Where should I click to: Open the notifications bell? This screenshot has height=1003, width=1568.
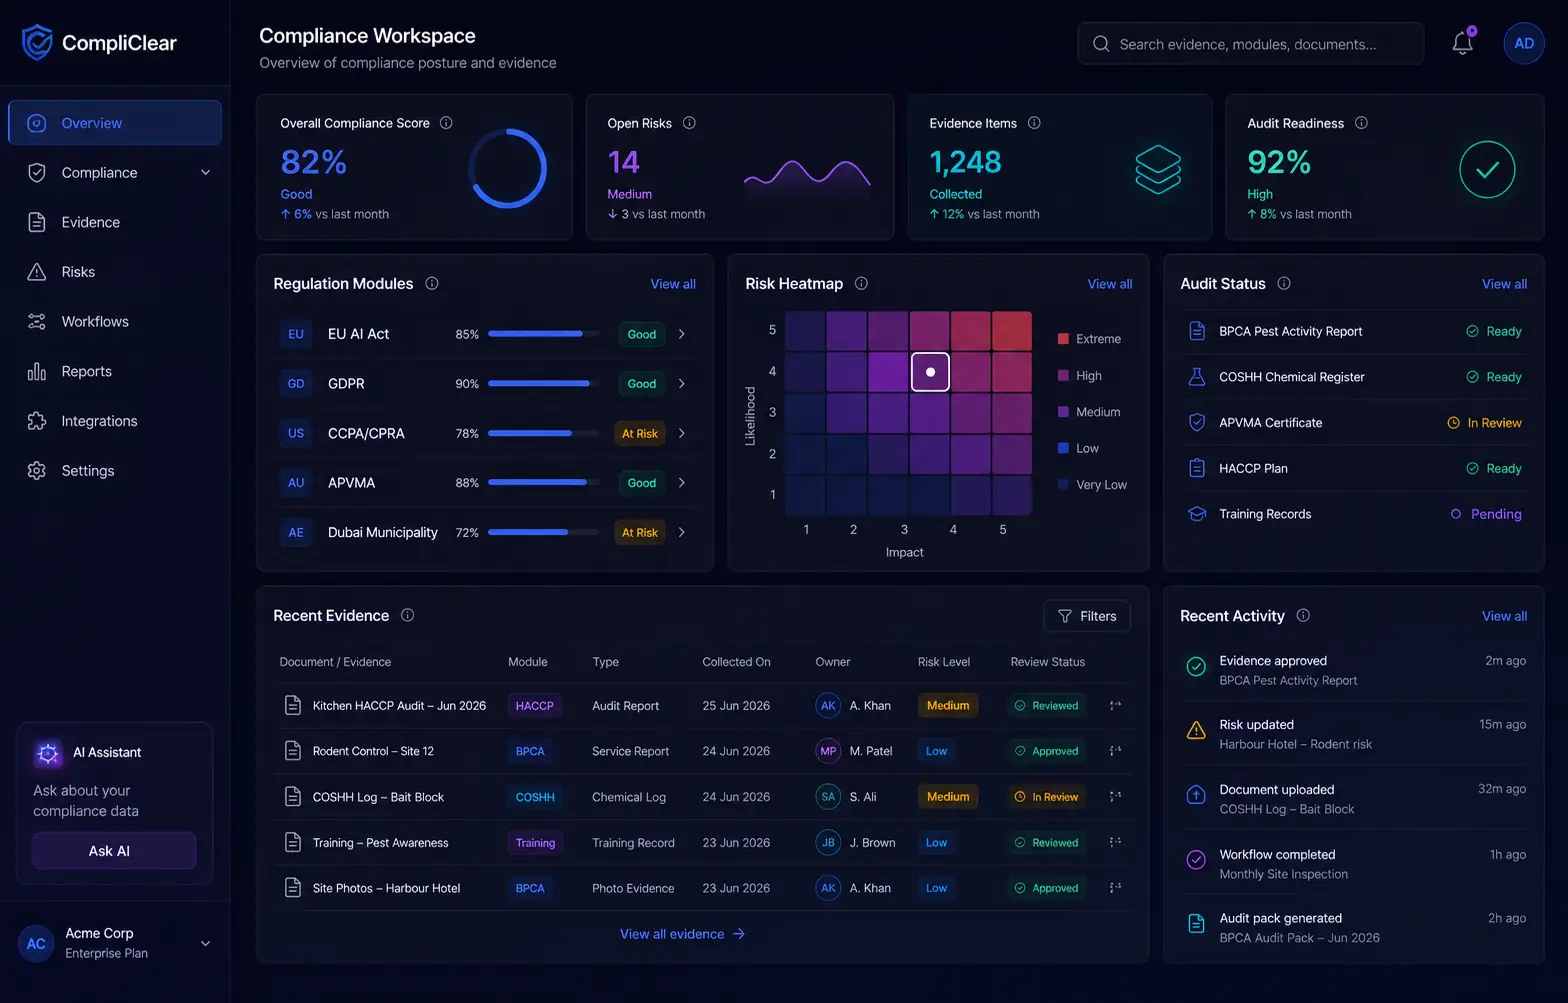click(x=1462, y=43)
